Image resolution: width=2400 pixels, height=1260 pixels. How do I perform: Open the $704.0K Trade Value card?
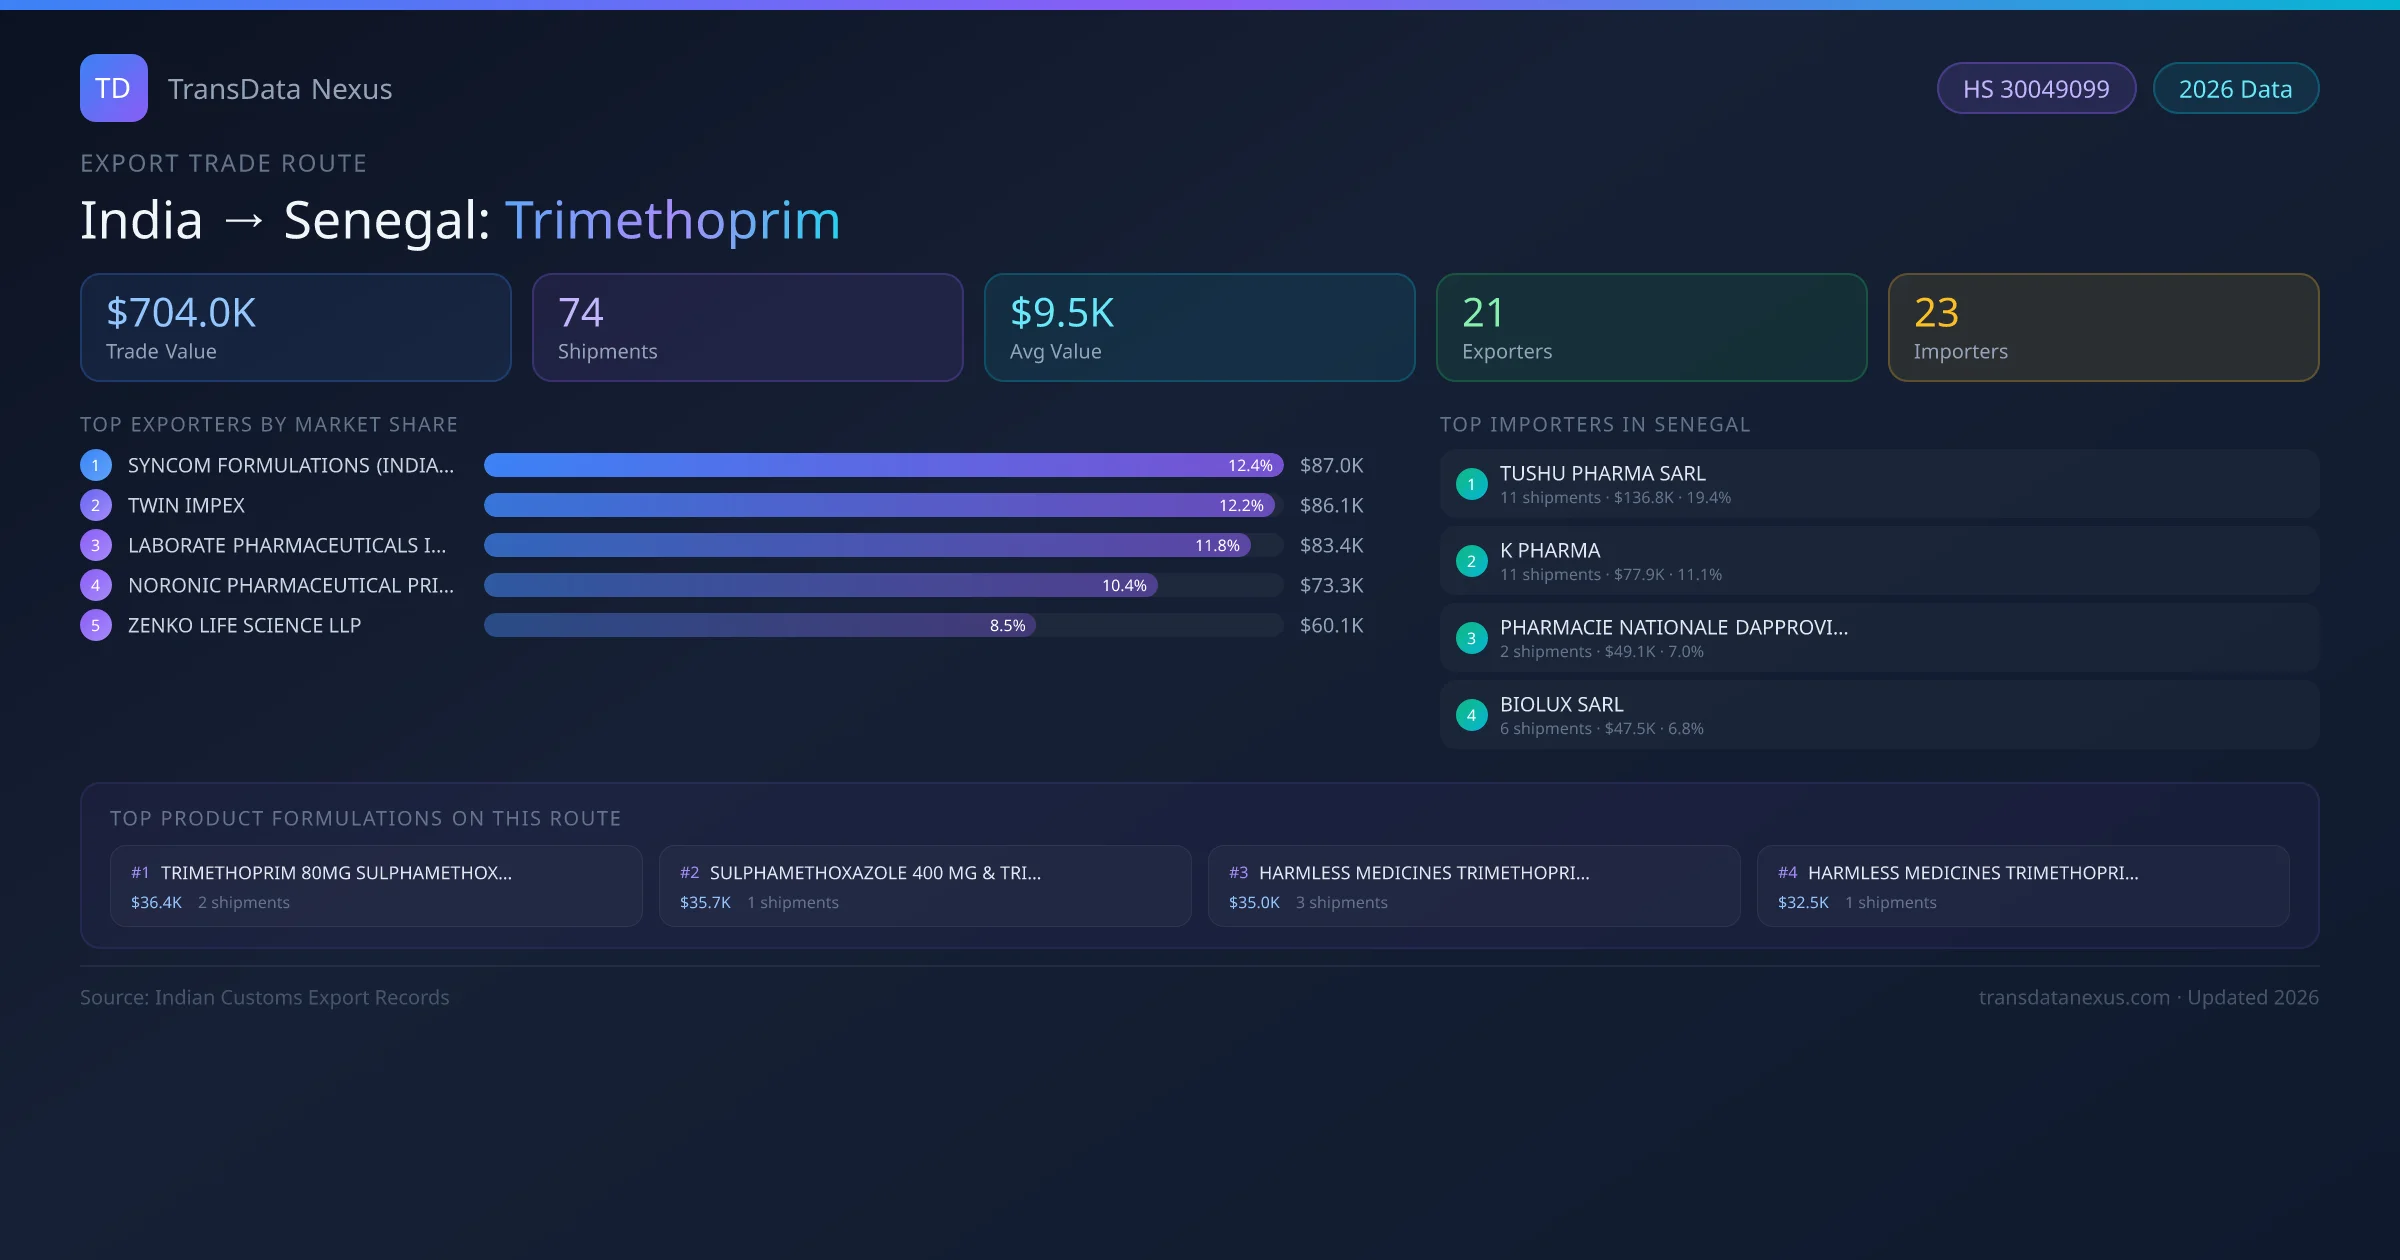tap(295, 327)
